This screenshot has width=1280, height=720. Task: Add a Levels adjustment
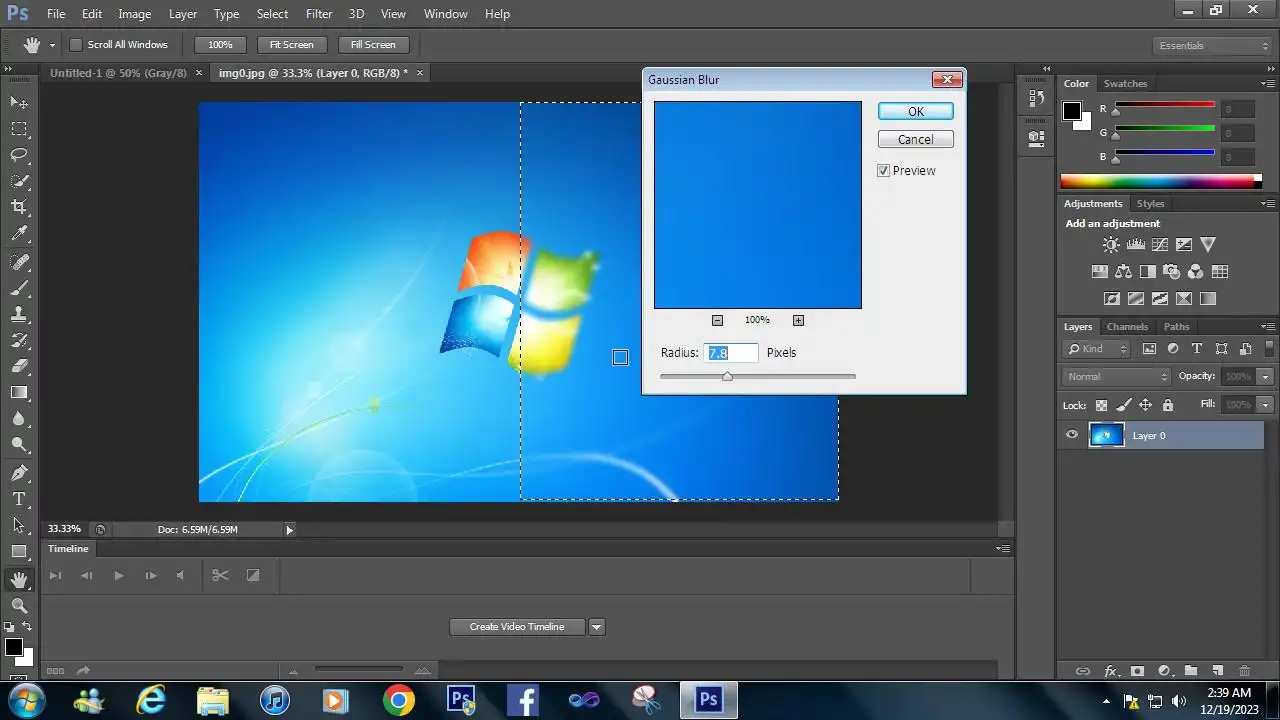click(1135, 244)
